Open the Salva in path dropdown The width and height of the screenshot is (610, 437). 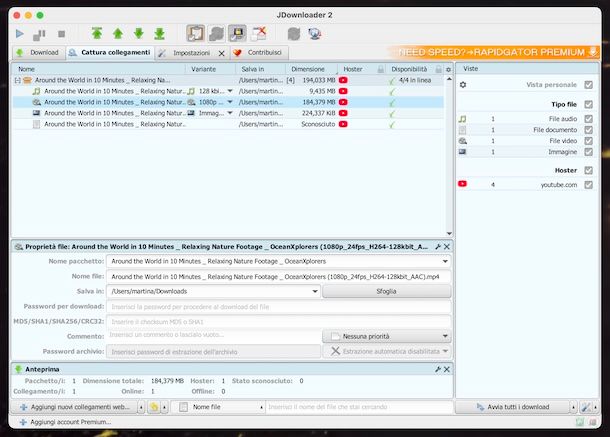coord(314,291)
